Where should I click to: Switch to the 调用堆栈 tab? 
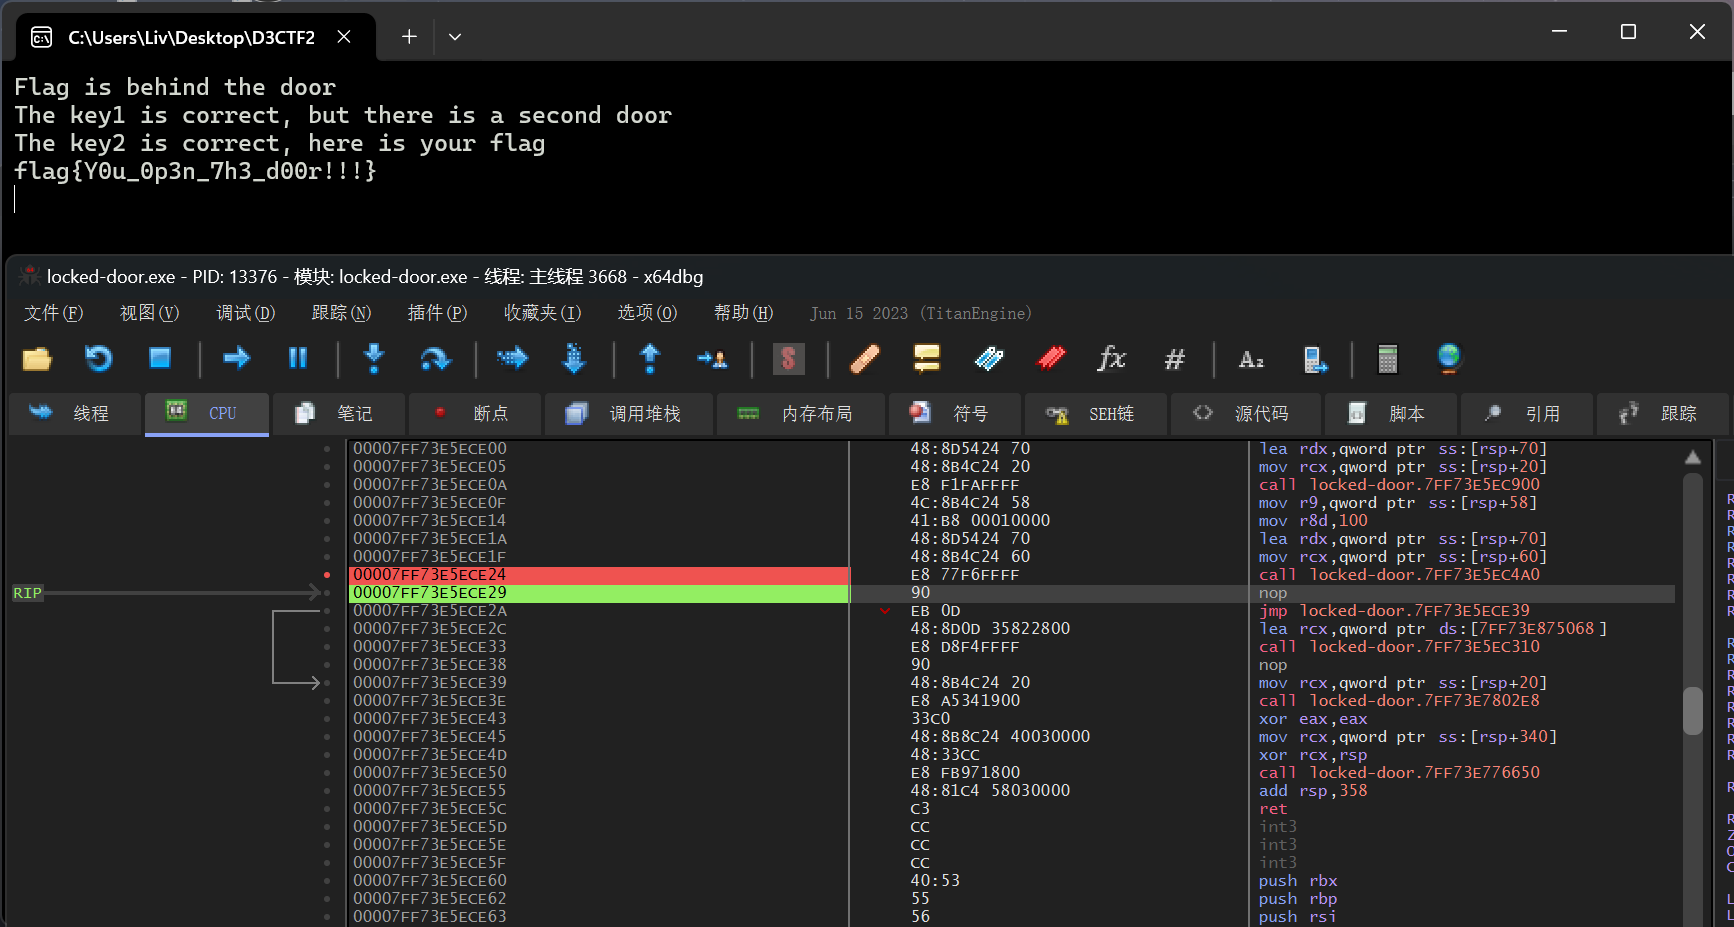(629, 414)
